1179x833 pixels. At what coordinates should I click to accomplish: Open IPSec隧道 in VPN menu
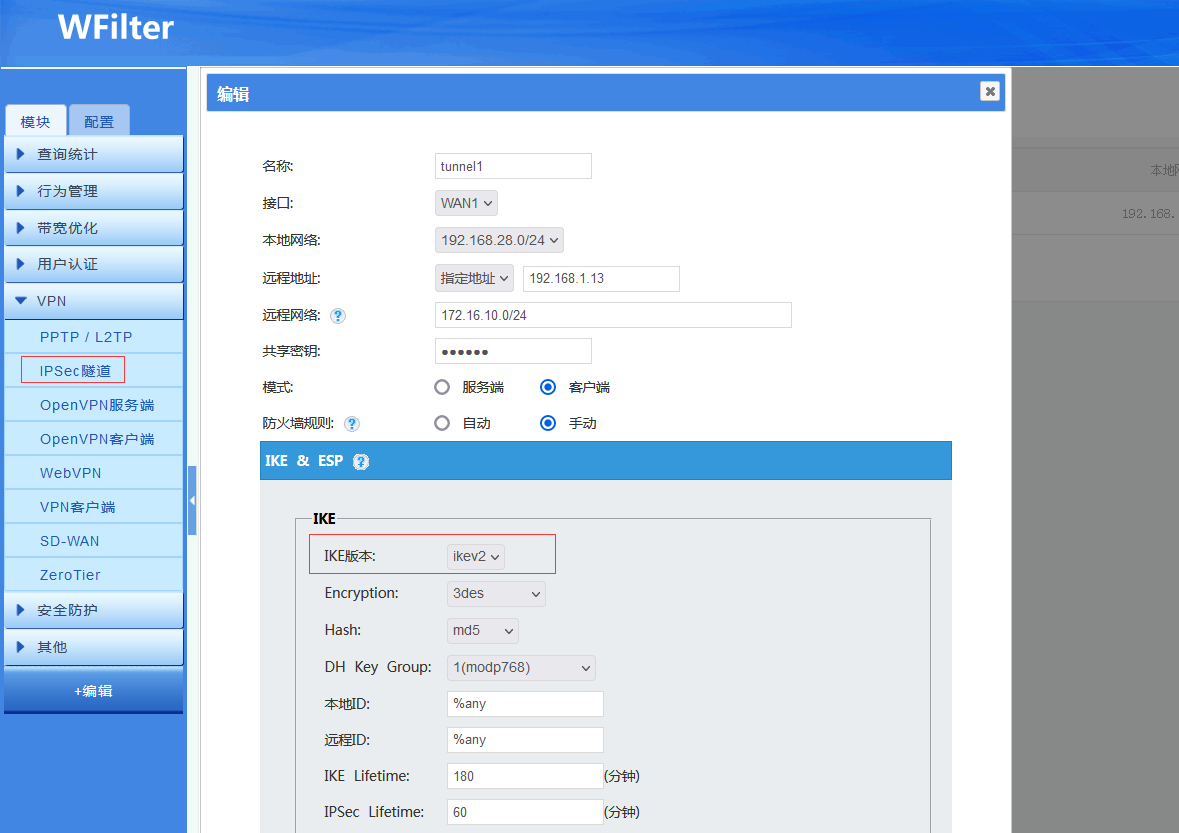[x=74, y=371]
